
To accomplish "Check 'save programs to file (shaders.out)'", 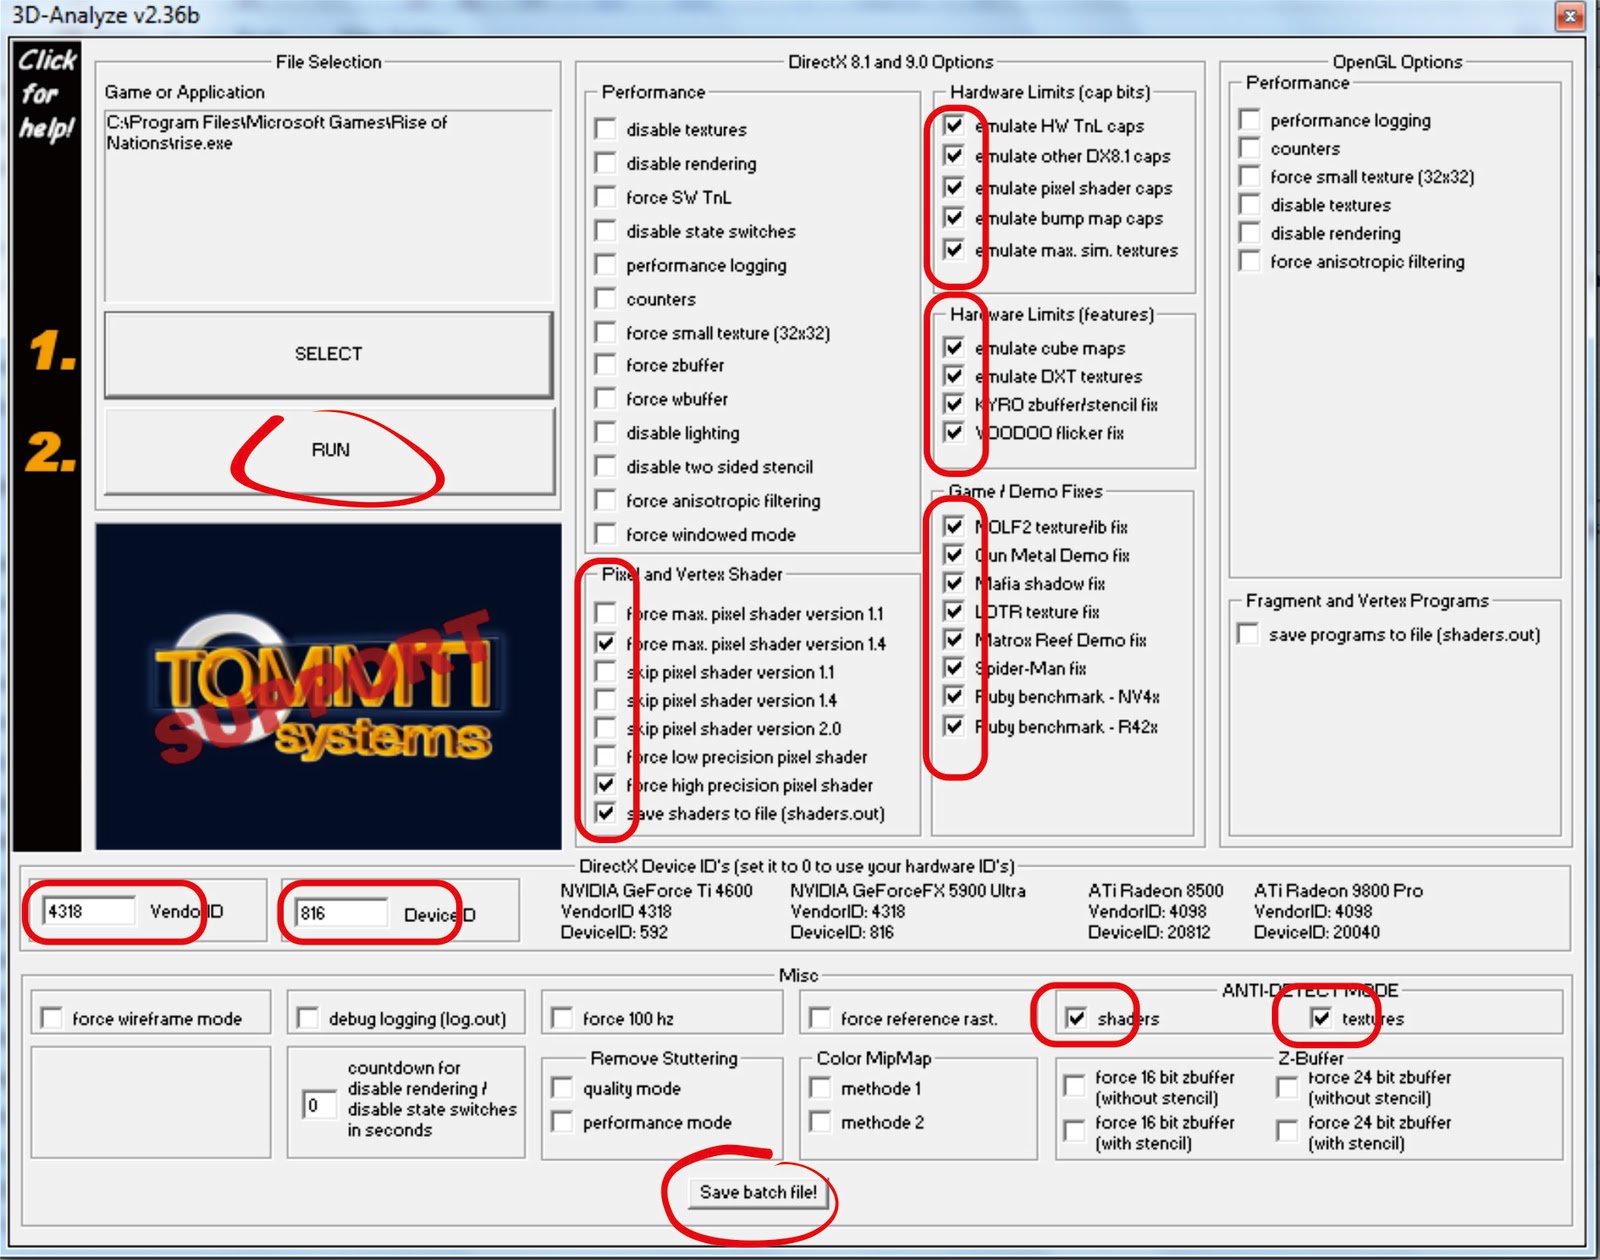I will (x=1247, y=633).
